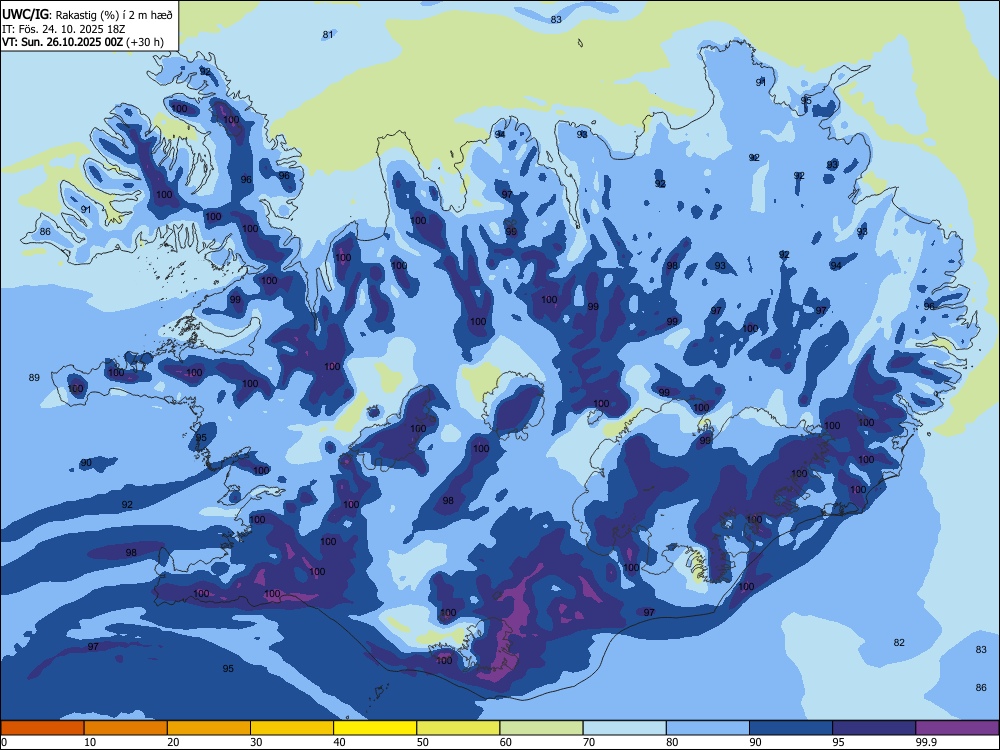The height and width of the screenshot is (750, 1000).
Task: Select the 50–60 yellow-green legend swatch
Action: point(458,728)
